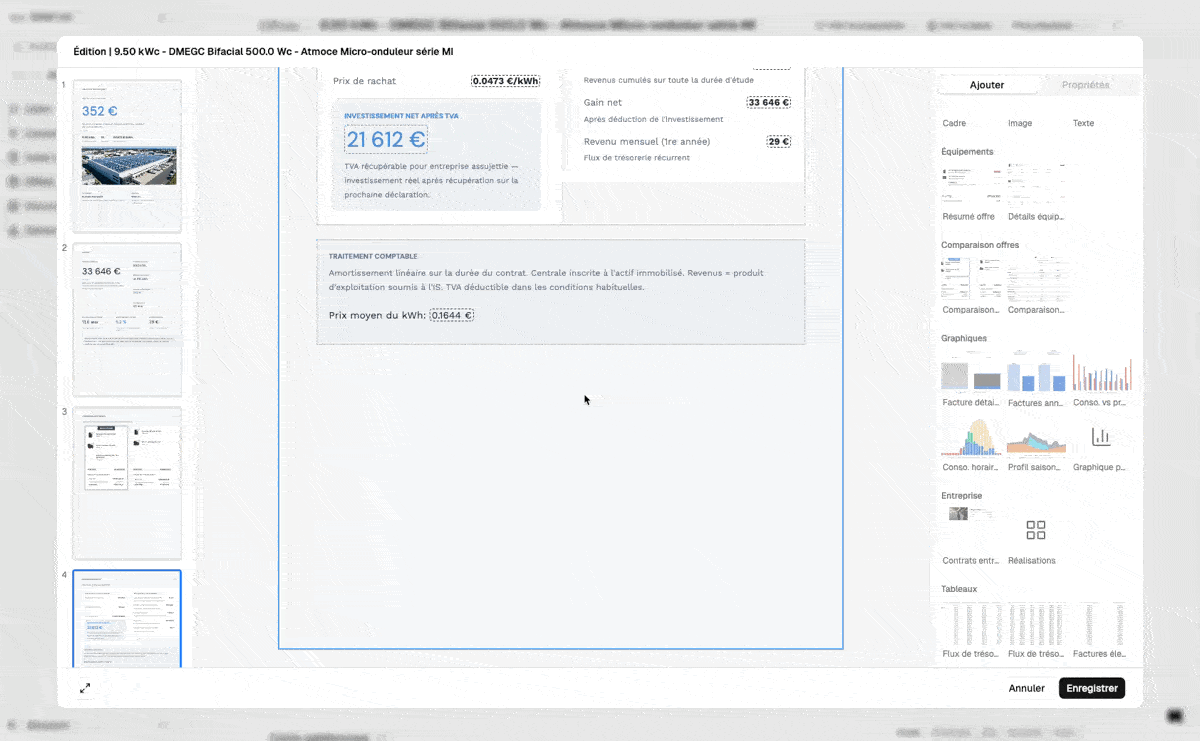Insert the Réalisations grid block
The height and width of the screenshot is (741, 1200).
point(1035,531)
